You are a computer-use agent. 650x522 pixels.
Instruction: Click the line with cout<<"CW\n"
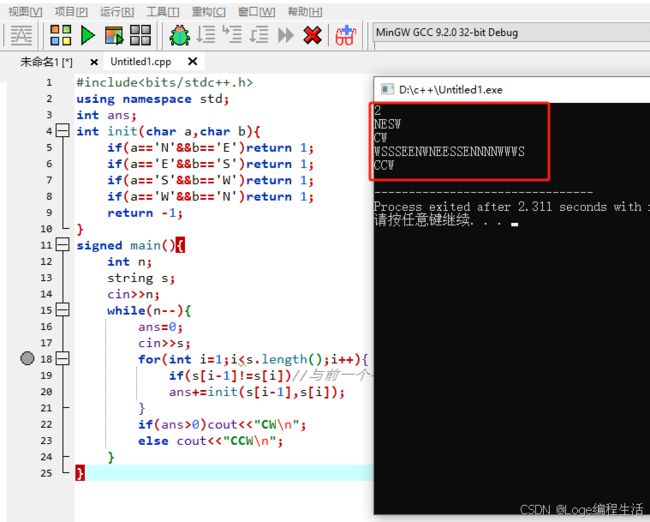222,424
